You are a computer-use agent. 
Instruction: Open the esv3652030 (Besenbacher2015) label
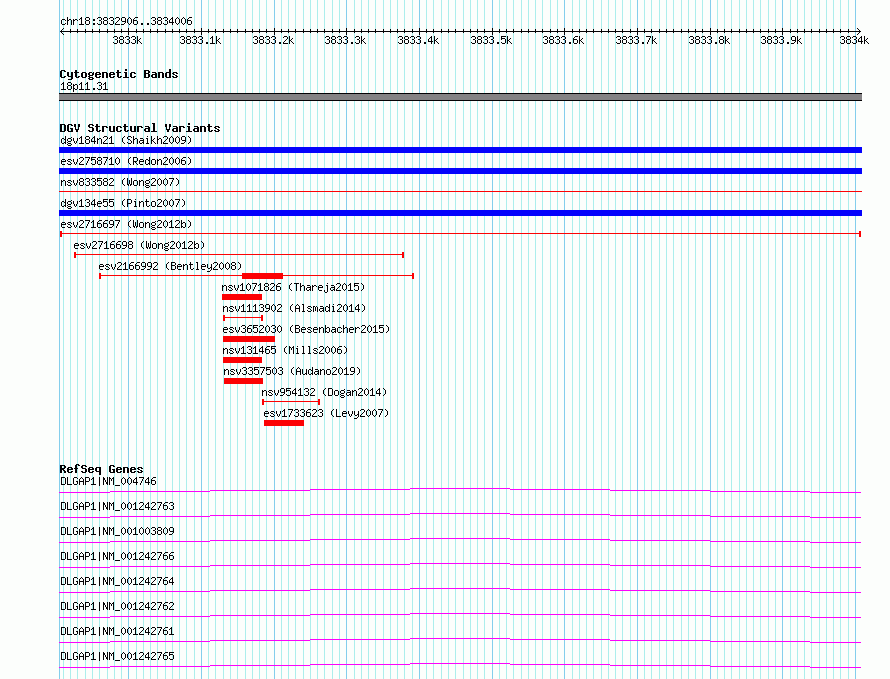point(306,329)
